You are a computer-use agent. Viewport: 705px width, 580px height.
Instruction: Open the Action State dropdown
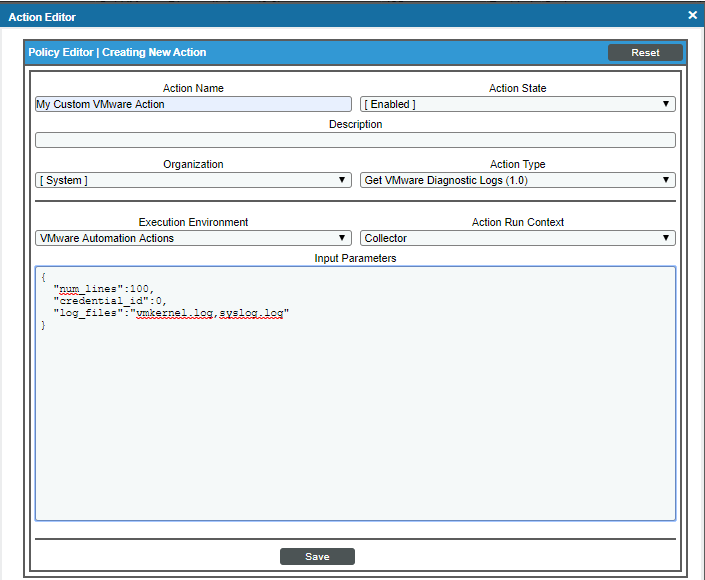518,104
